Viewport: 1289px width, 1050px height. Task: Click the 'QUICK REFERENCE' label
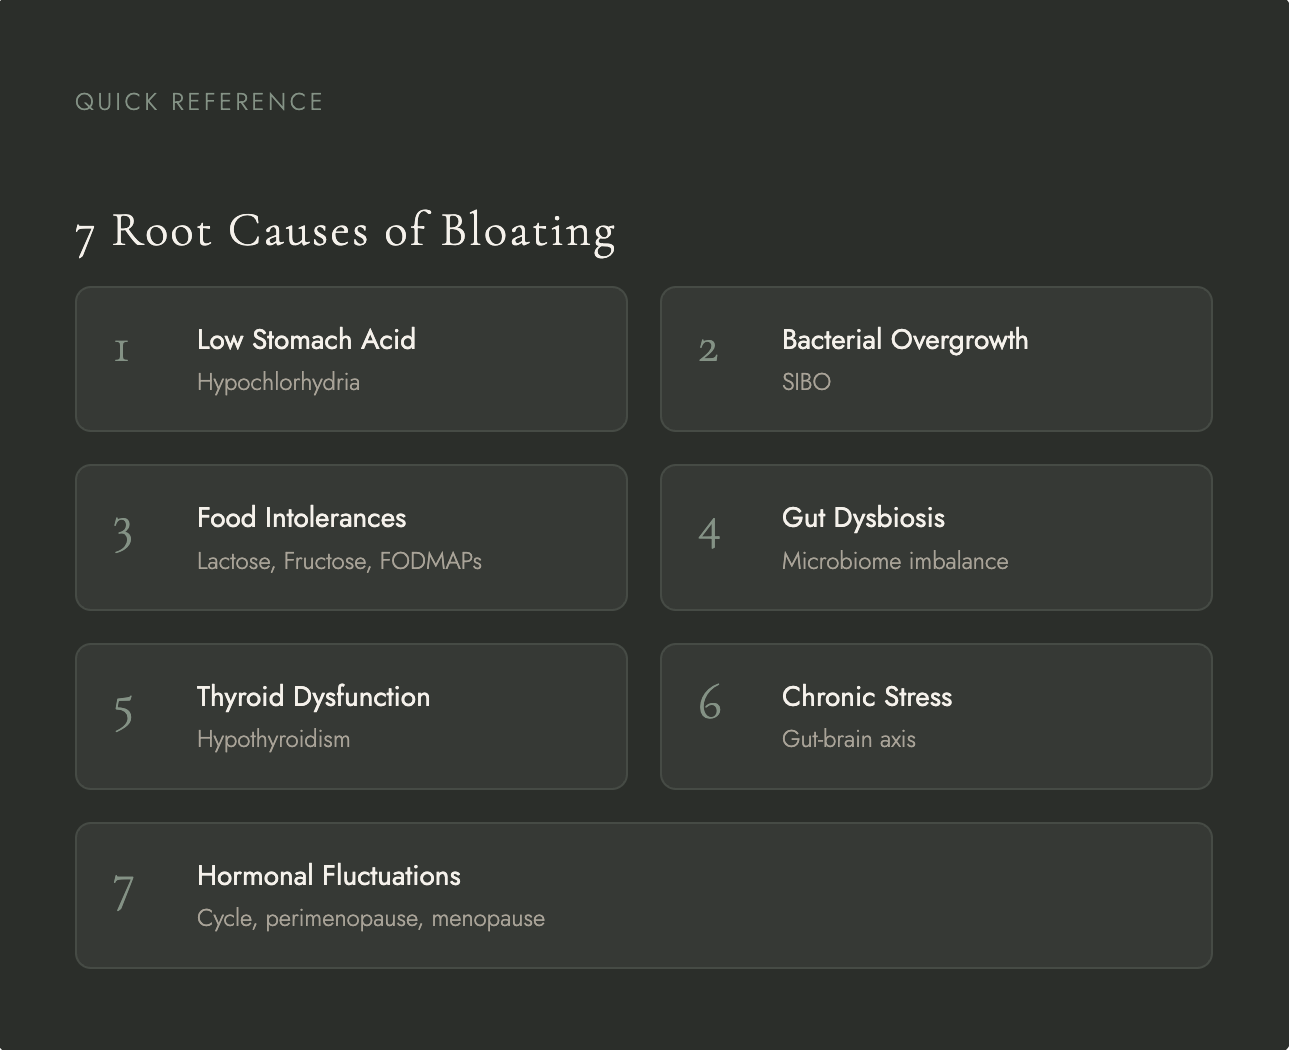click(x=199, y=102)
